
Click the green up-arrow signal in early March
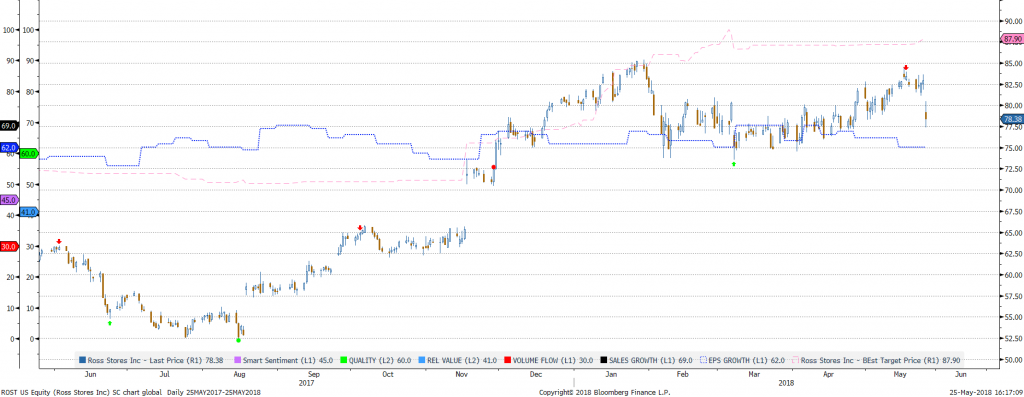click(x=734, y=164)
